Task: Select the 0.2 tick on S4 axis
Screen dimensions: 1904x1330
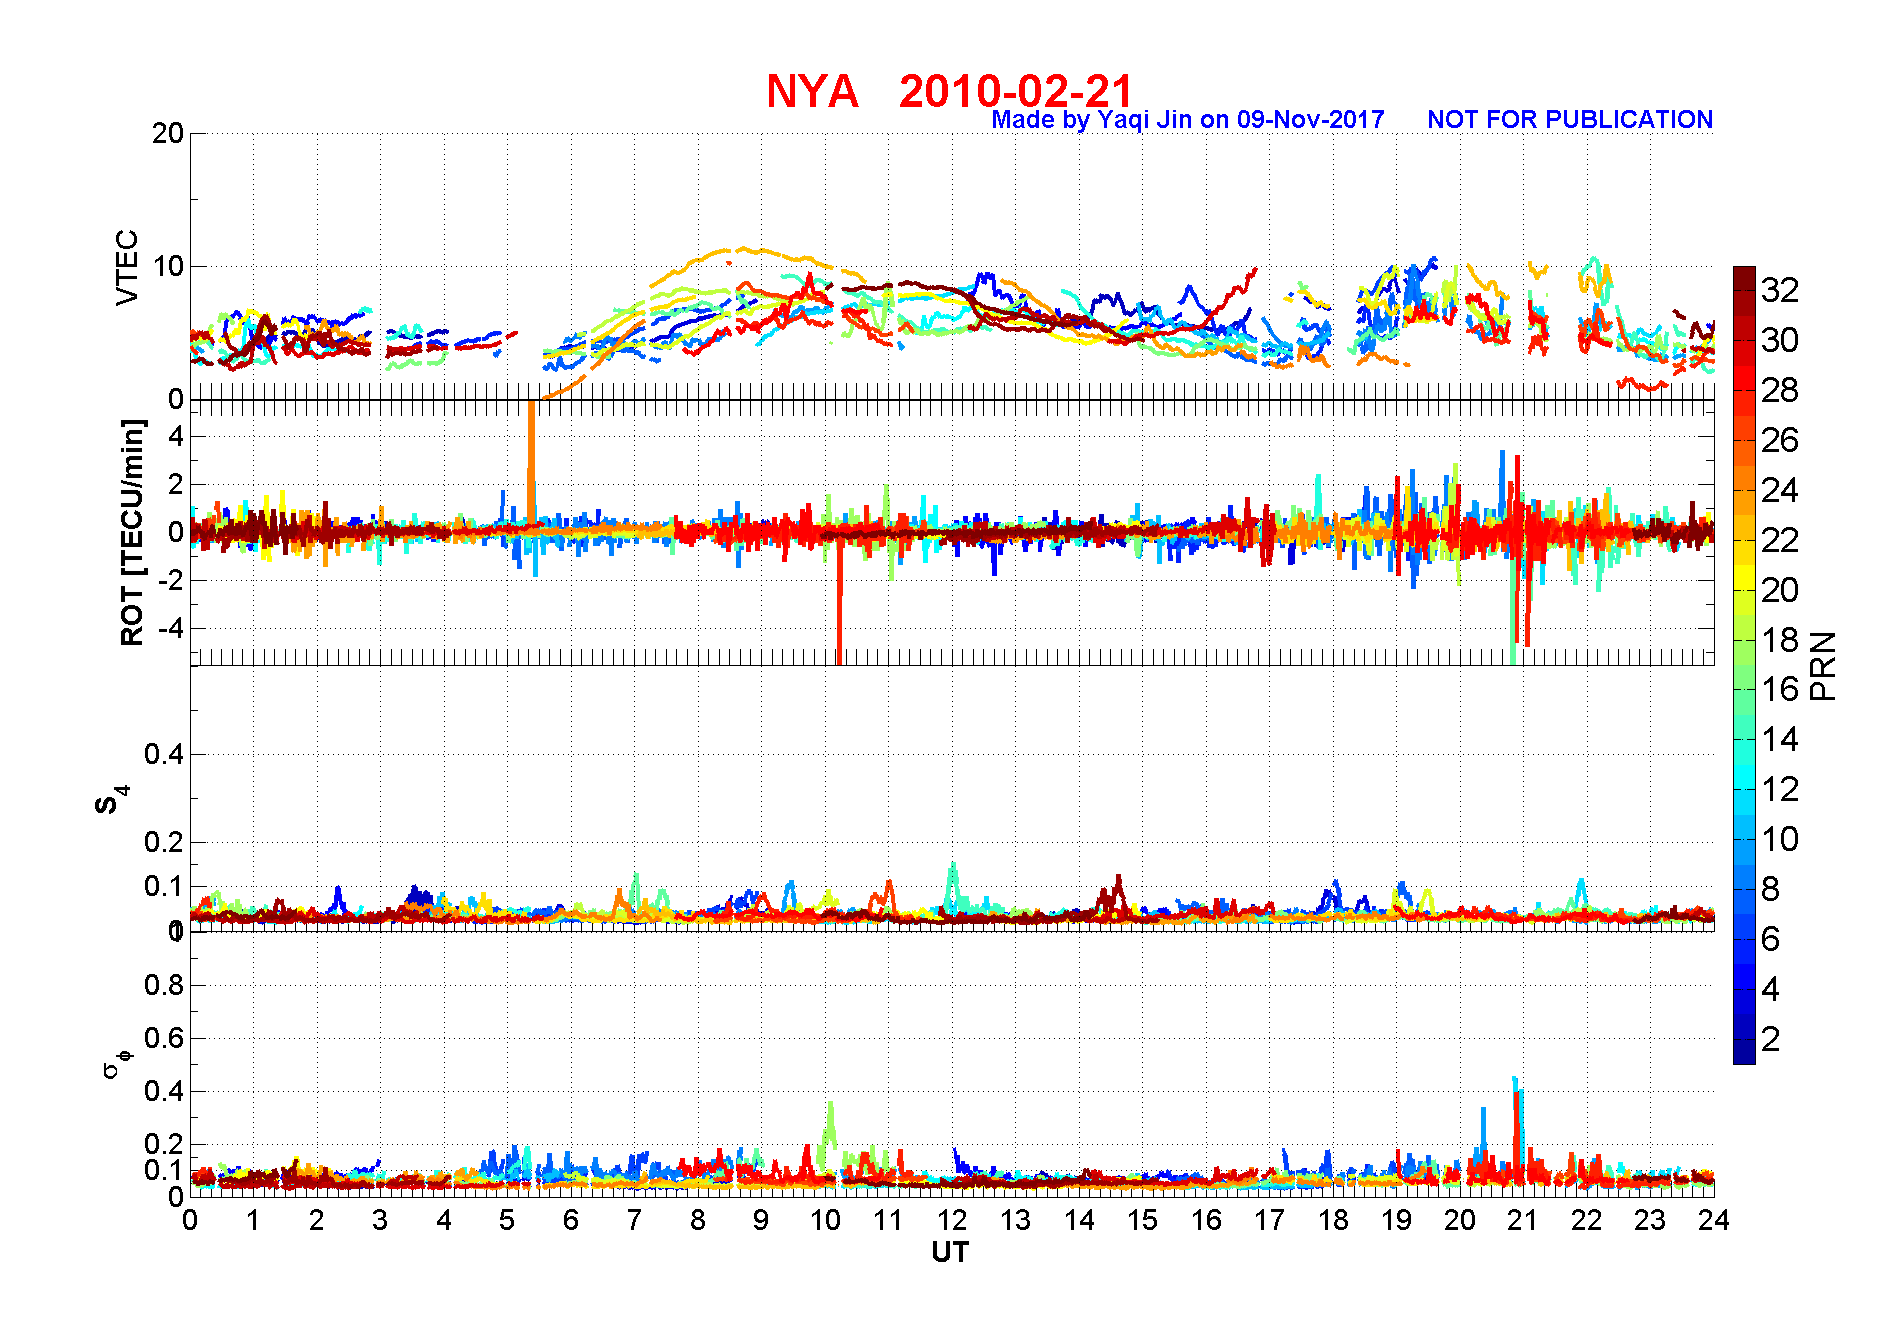Action: tap(164, 842)
